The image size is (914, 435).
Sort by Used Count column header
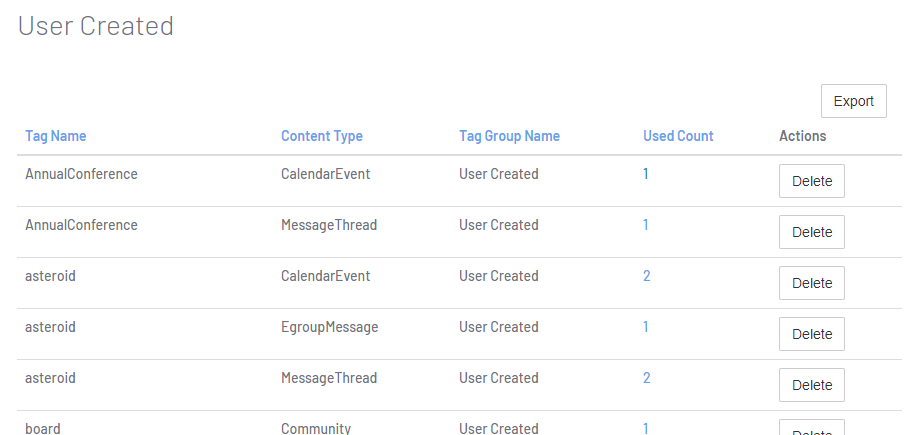tap(678, 136)
